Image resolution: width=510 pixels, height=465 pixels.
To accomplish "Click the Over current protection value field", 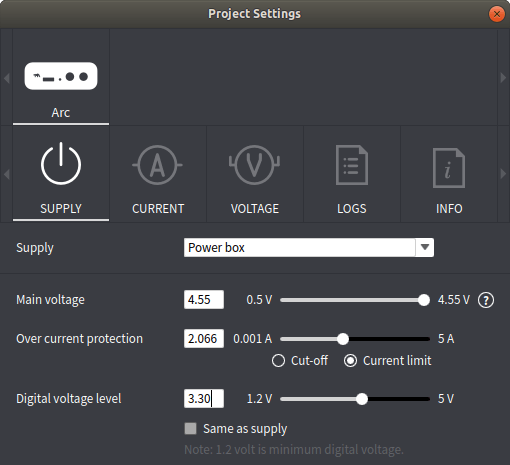I will coord(204,339).
